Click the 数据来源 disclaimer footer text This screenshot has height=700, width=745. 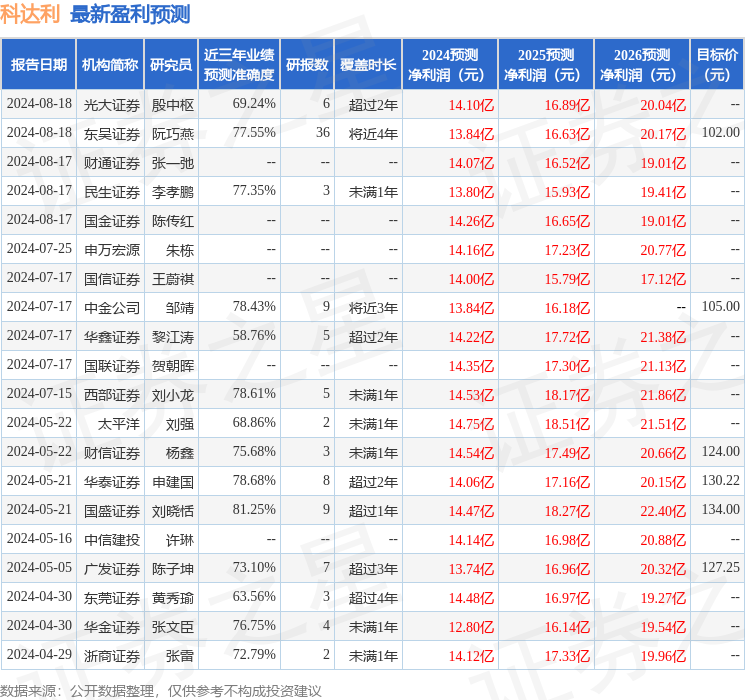[161, 690]
